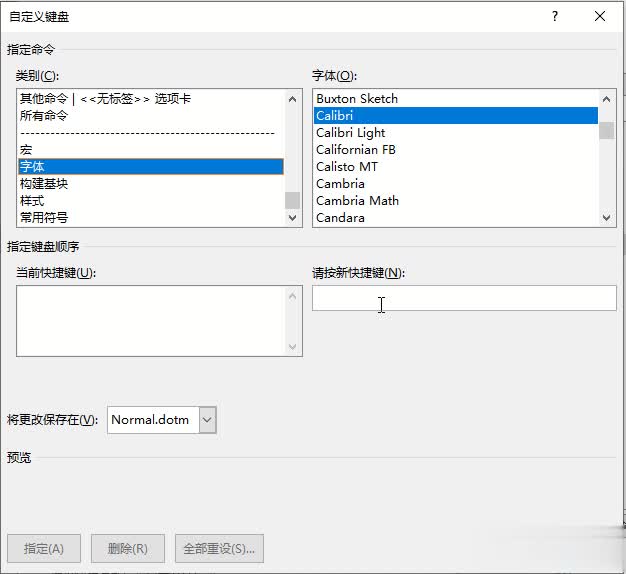Click inside the 当前快捷键 list box

pyautogui.click(x=159, y=321)
